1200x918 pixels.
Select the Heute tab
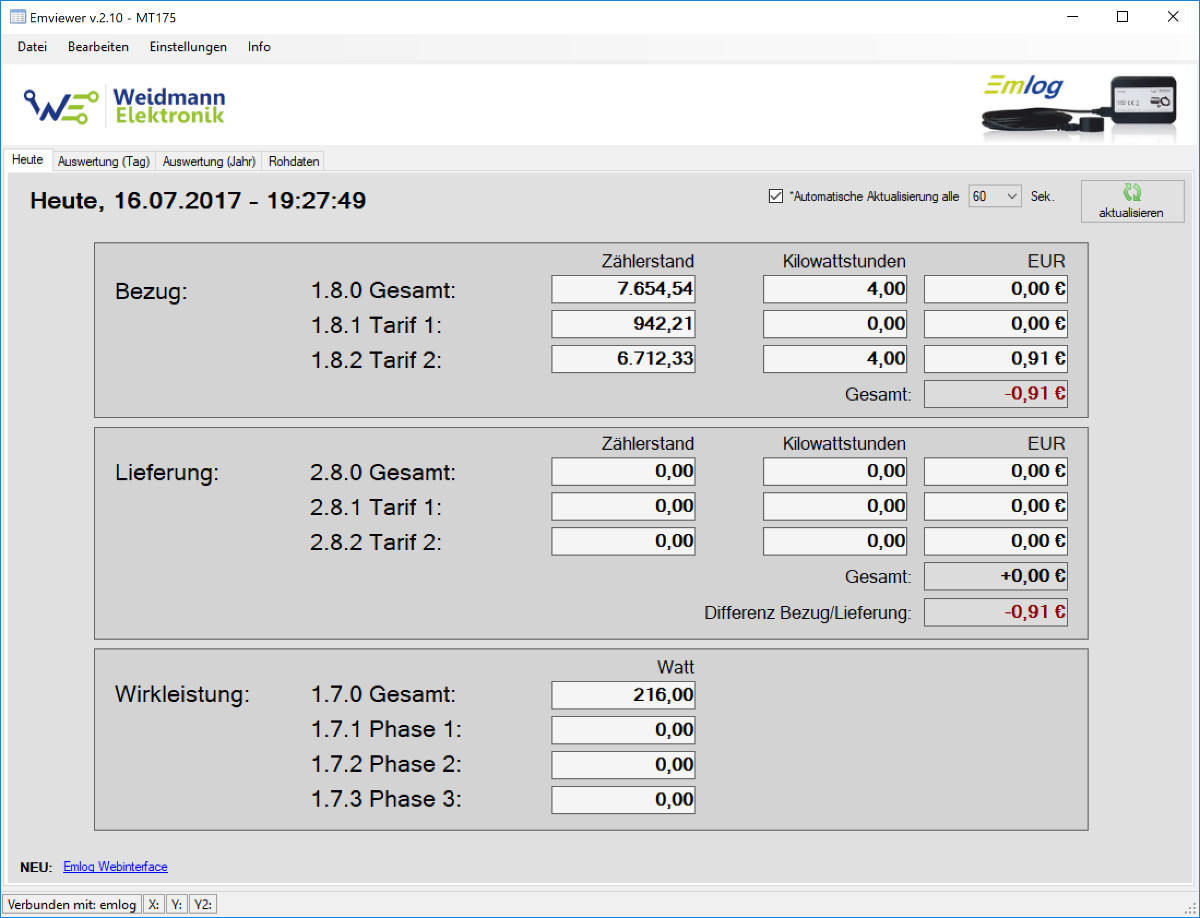pyautogui.click(x=28, y=160)
